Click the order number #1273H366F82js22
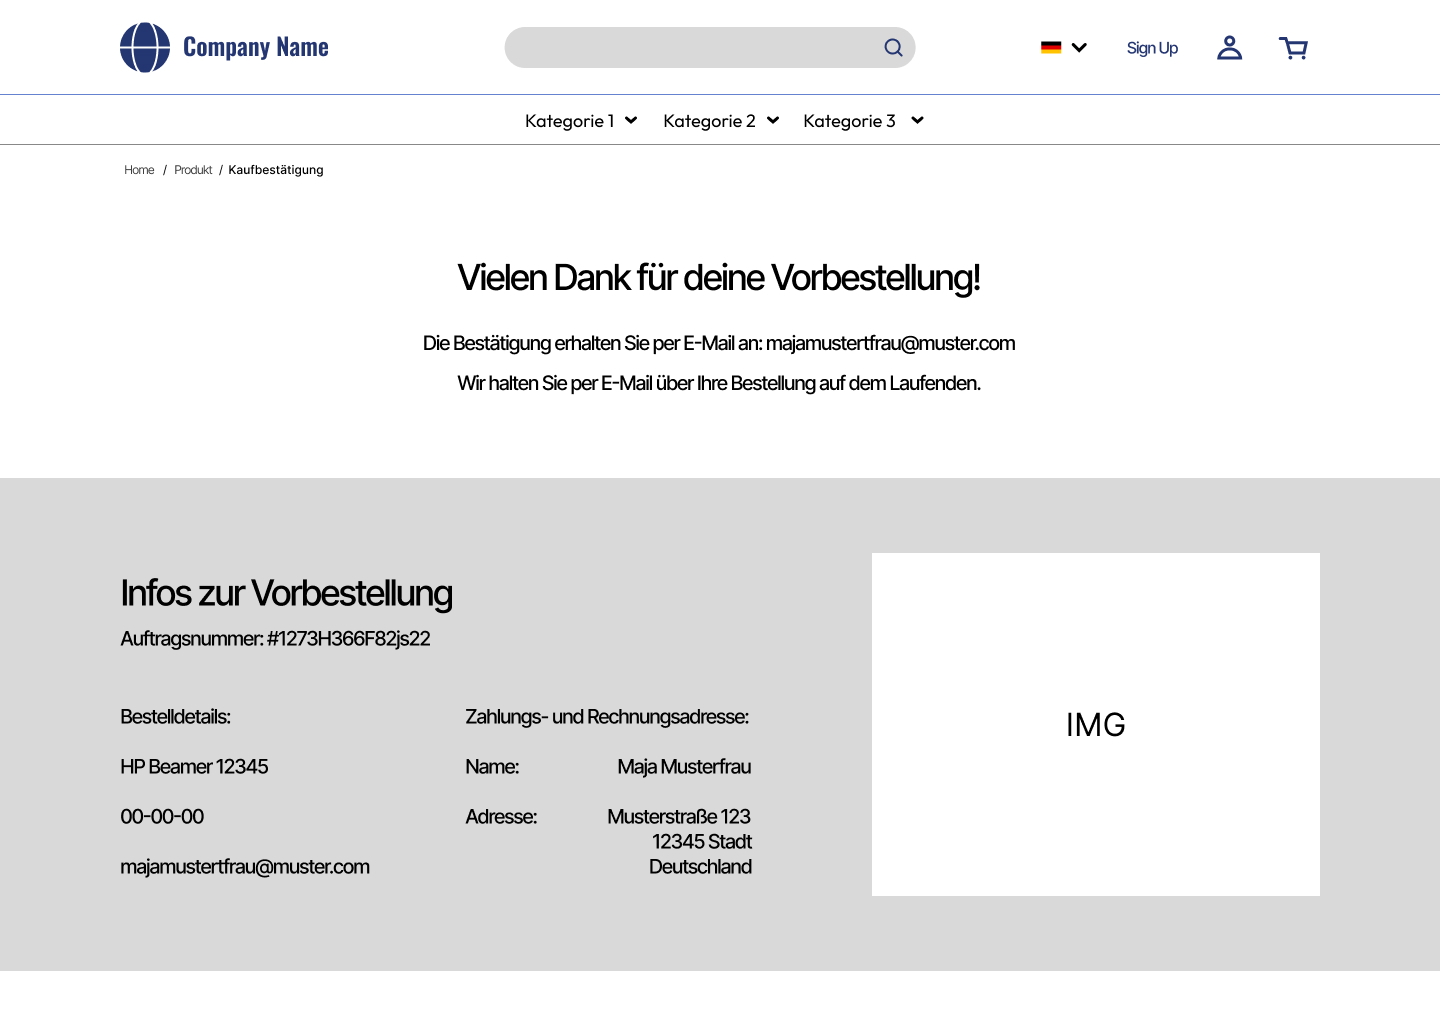 [x=348, y=639]
